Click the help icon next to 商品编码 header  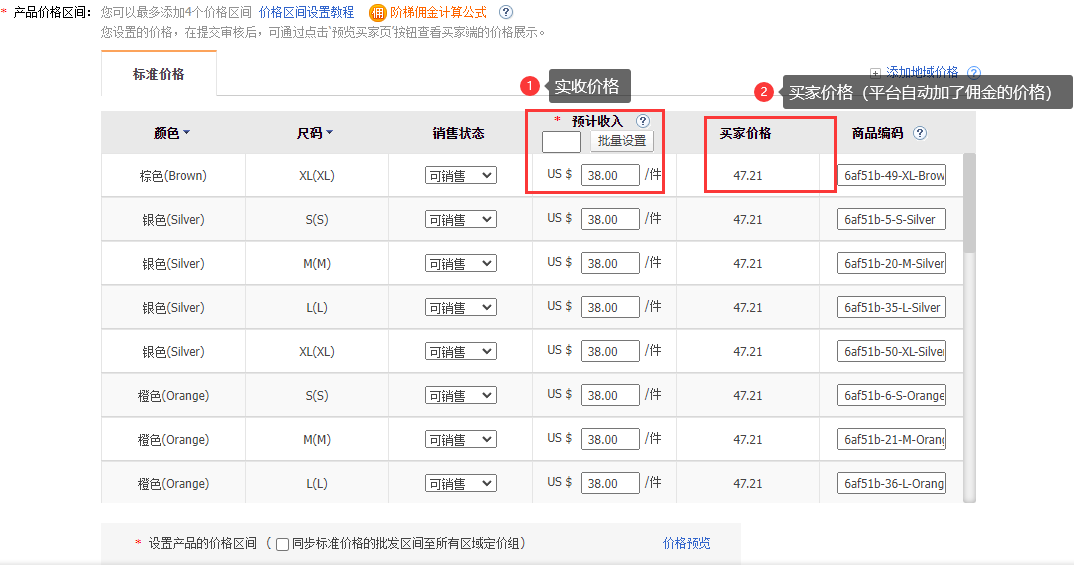[918, 131]
